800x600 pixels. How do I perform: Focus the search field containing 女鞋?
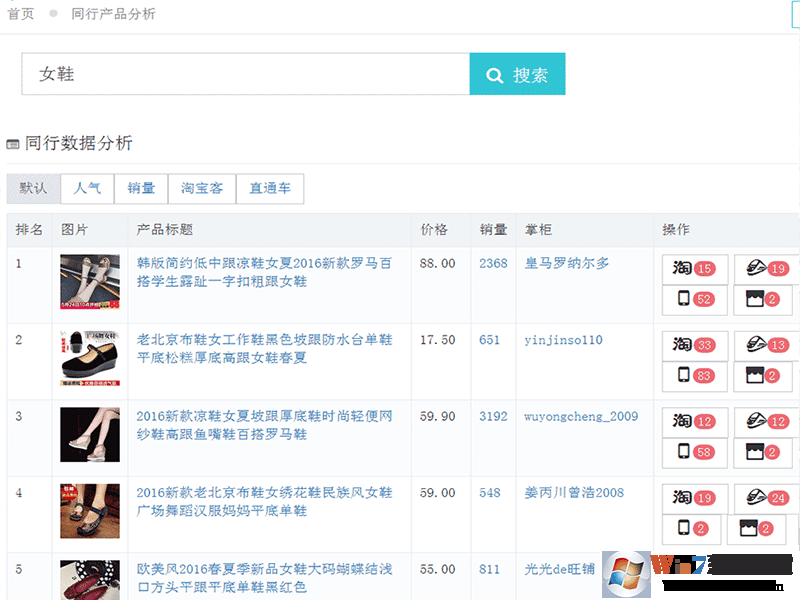tap(245, 74)
